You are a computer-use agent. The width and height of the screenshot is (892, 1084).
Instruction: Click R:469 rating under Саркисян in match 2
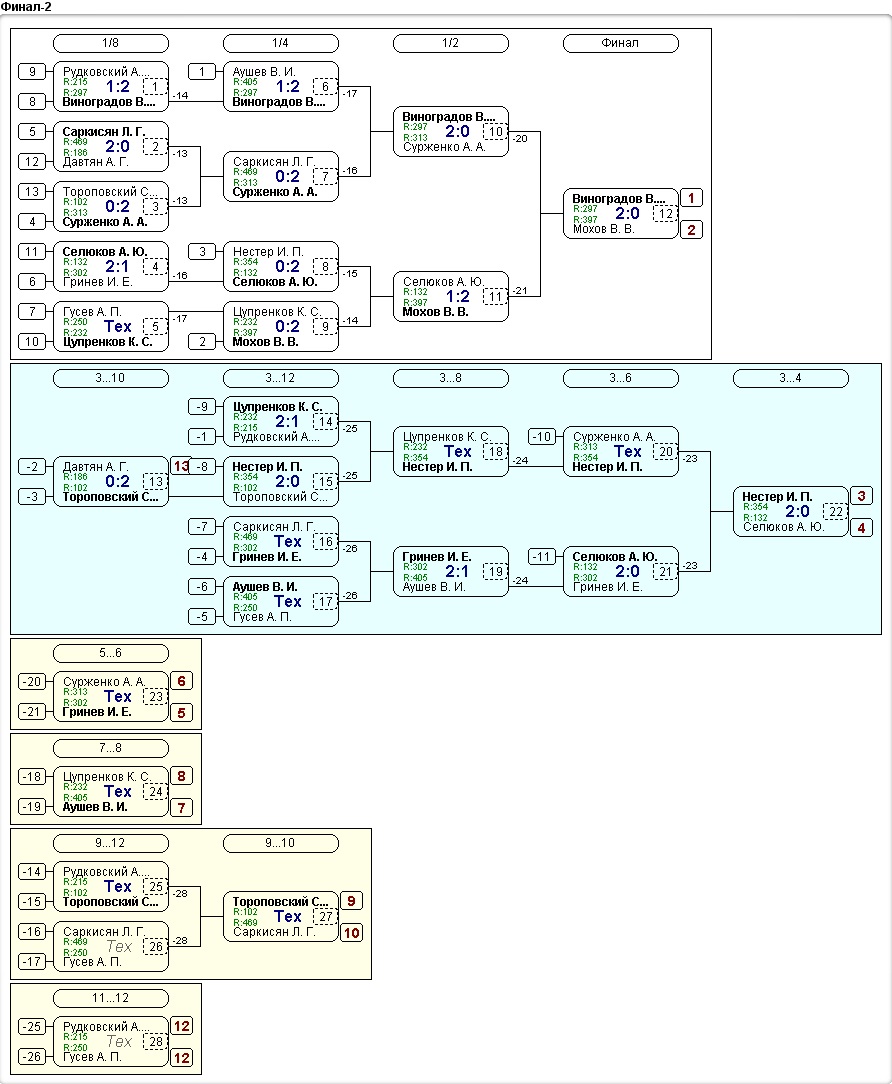click(75, 142)
